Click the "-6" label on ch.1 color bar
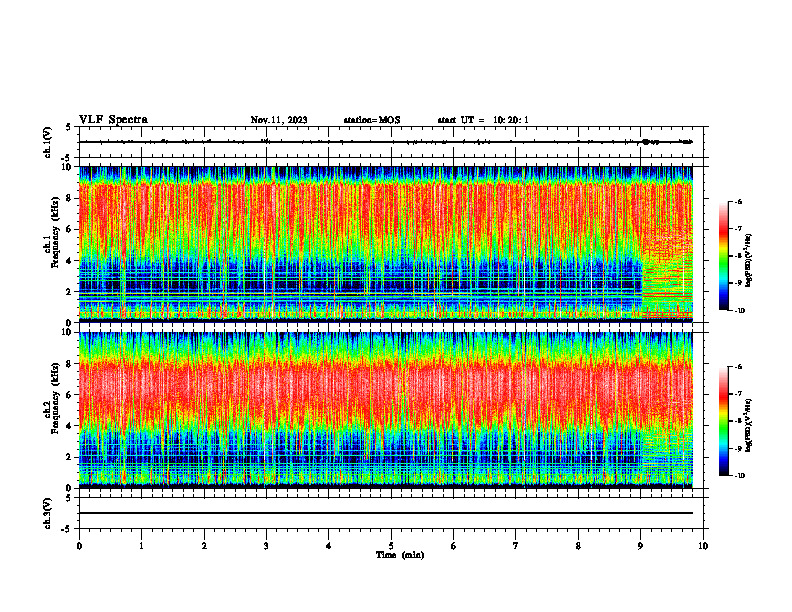 coord(739,202)
